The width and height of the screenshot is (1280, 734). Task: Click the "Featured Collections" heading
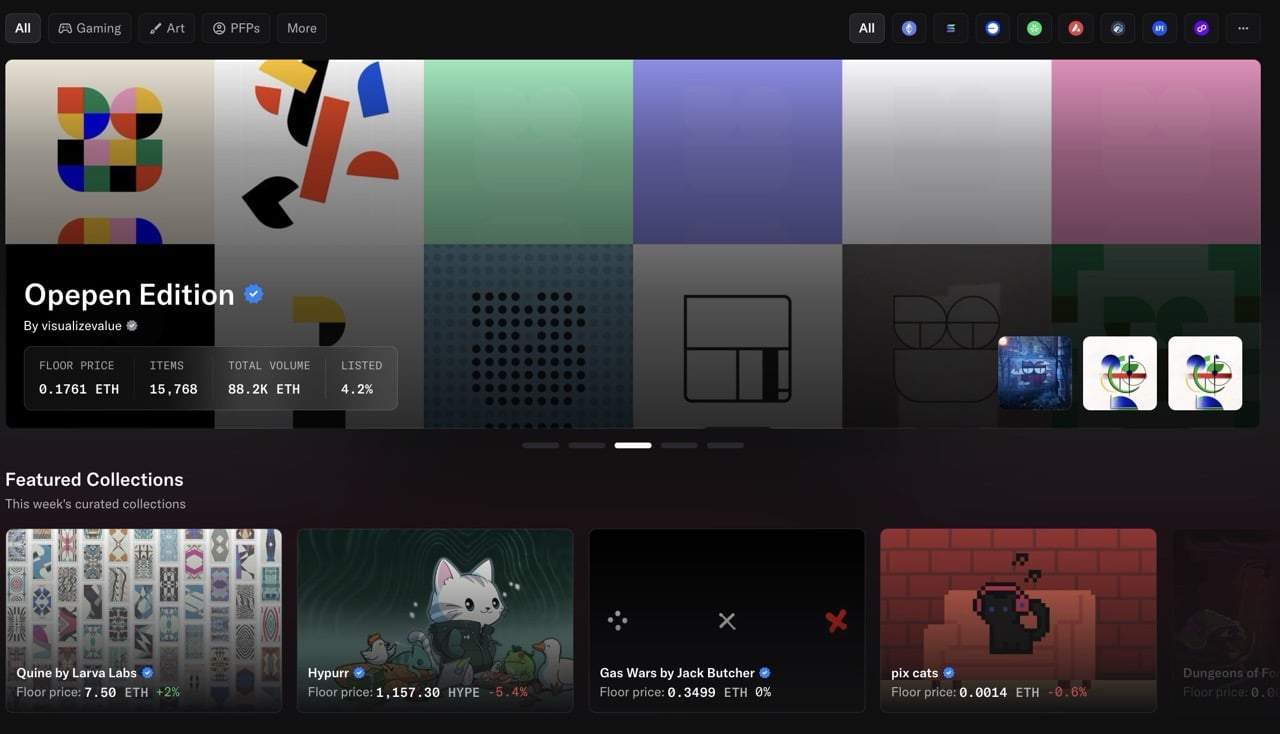[x=95, y=479]
